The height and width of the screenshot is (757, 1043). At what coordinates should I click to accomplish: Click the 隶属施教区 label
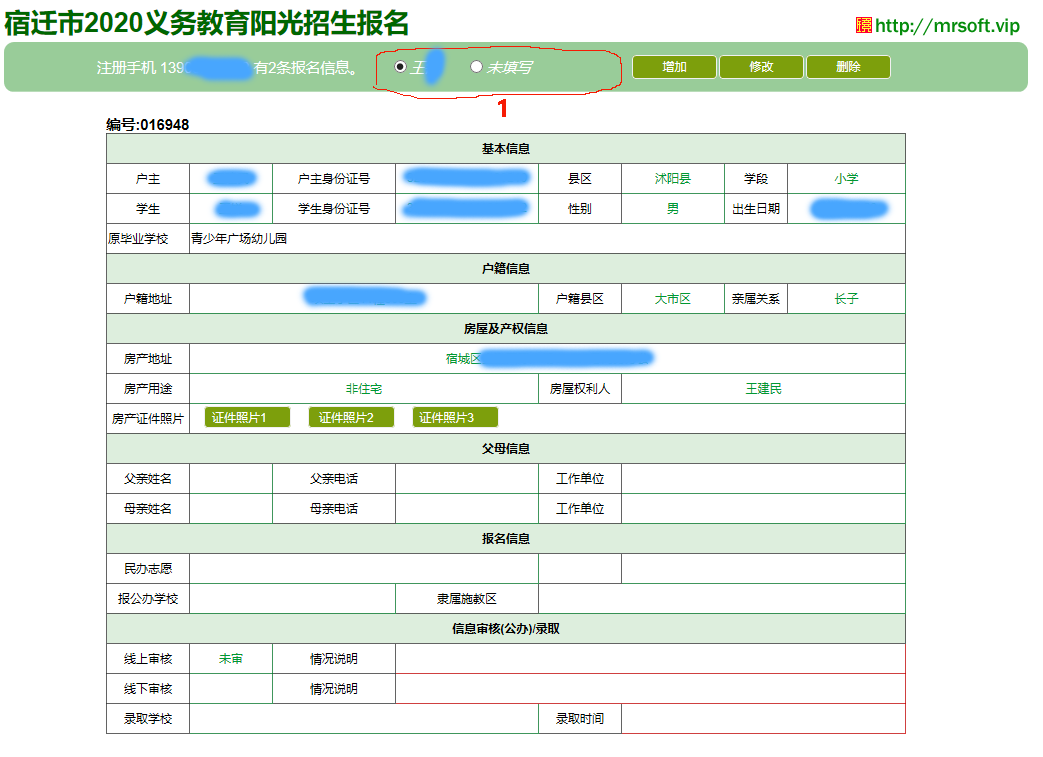point(467,599)
